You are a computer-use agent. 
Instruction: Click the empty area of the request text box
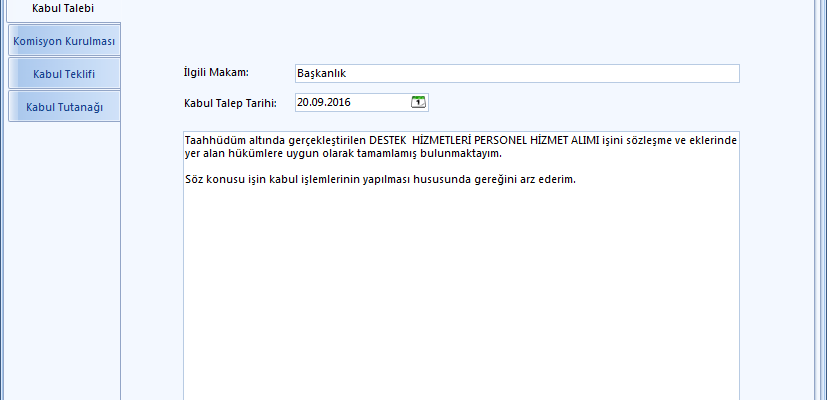click(460, 300)
